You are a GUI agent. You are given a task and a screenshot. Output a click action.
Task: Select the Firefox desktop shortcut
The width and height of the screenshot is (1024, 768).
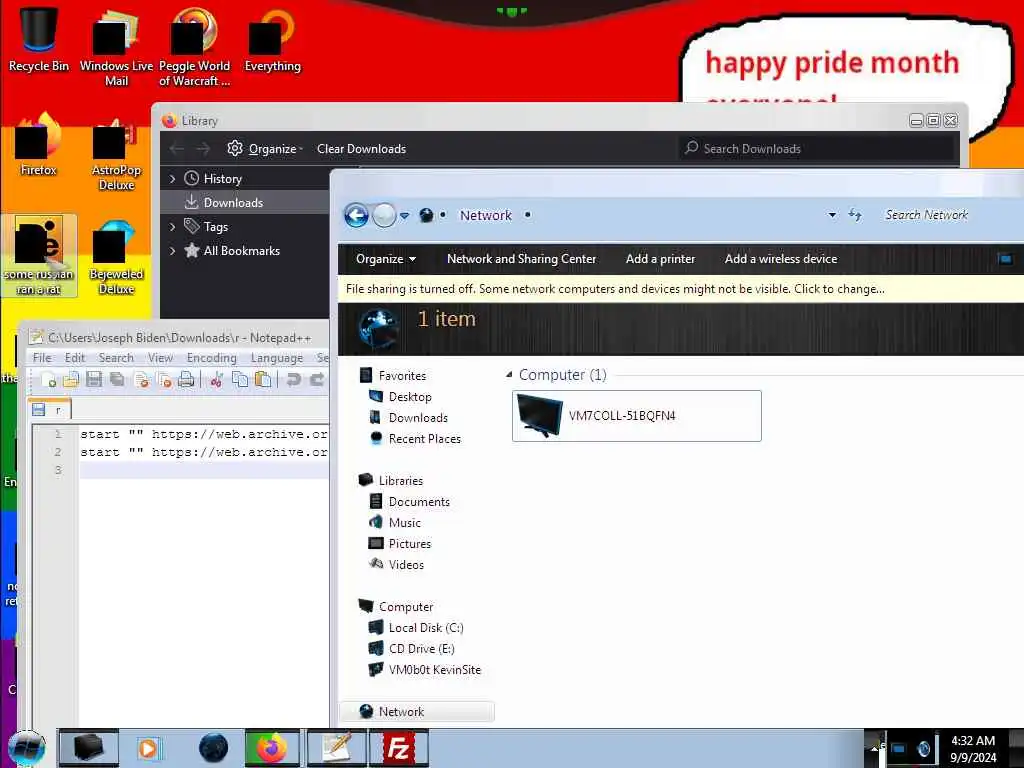pos(39,145)
